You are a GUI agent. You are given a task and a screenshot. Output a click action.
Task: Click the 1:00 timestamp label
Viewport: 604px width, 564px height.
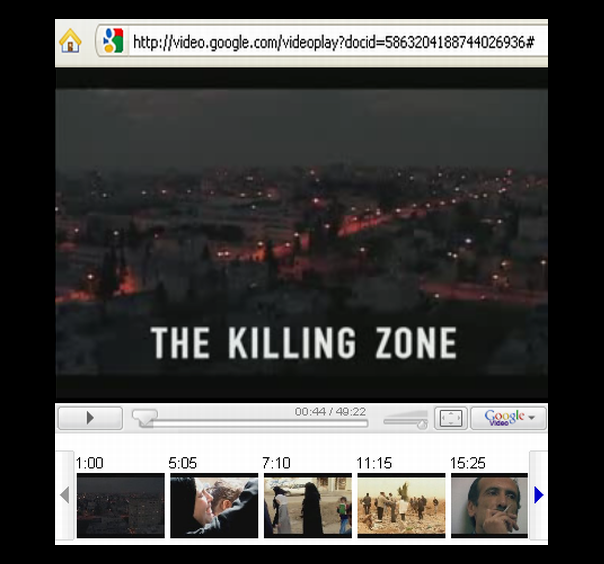point(89,463)
